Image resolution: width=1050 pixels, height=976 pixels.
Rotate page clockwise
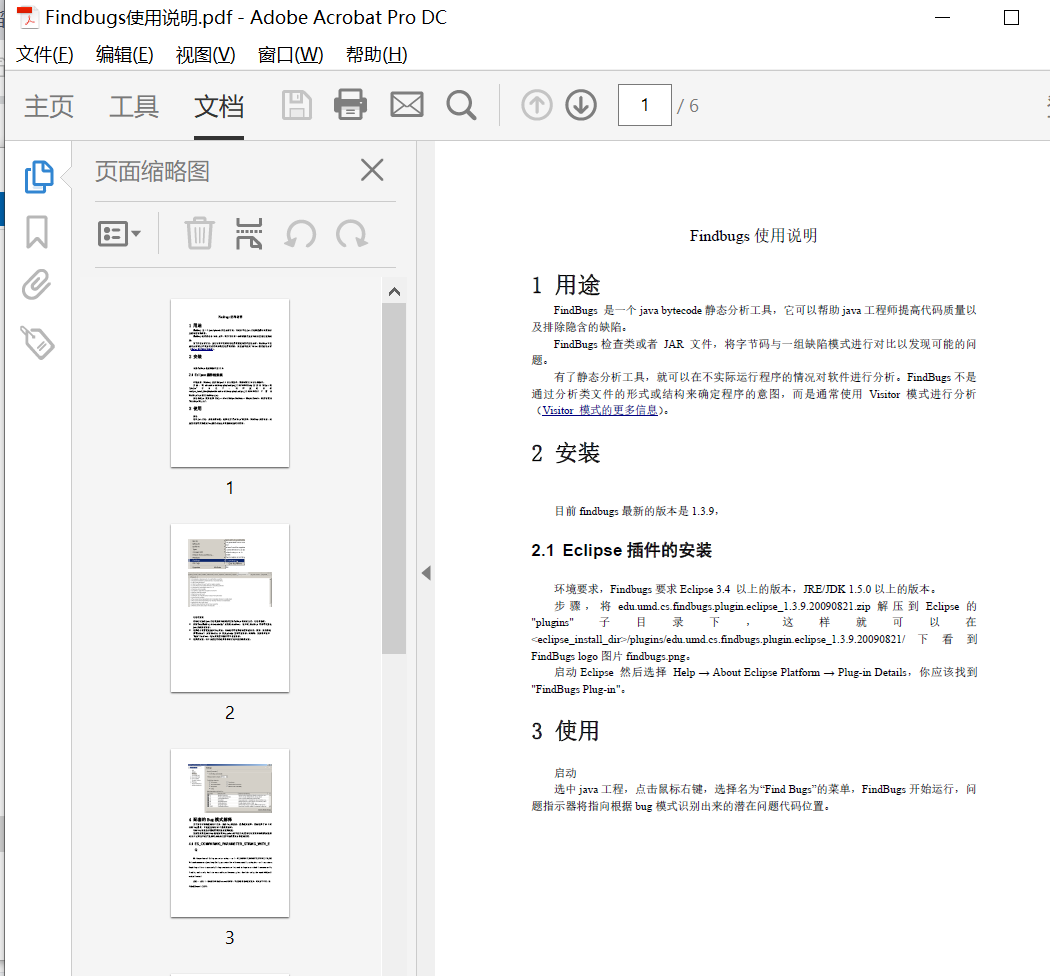[x=352, y=234]
